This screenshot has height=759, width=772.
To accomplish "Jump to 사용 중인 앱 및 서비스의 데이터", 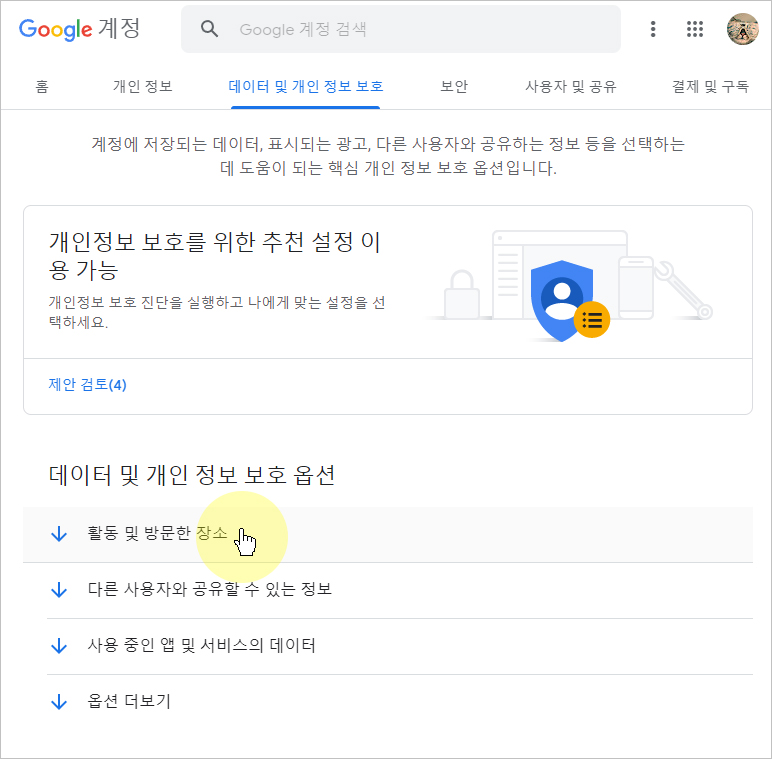I will 388,646.
